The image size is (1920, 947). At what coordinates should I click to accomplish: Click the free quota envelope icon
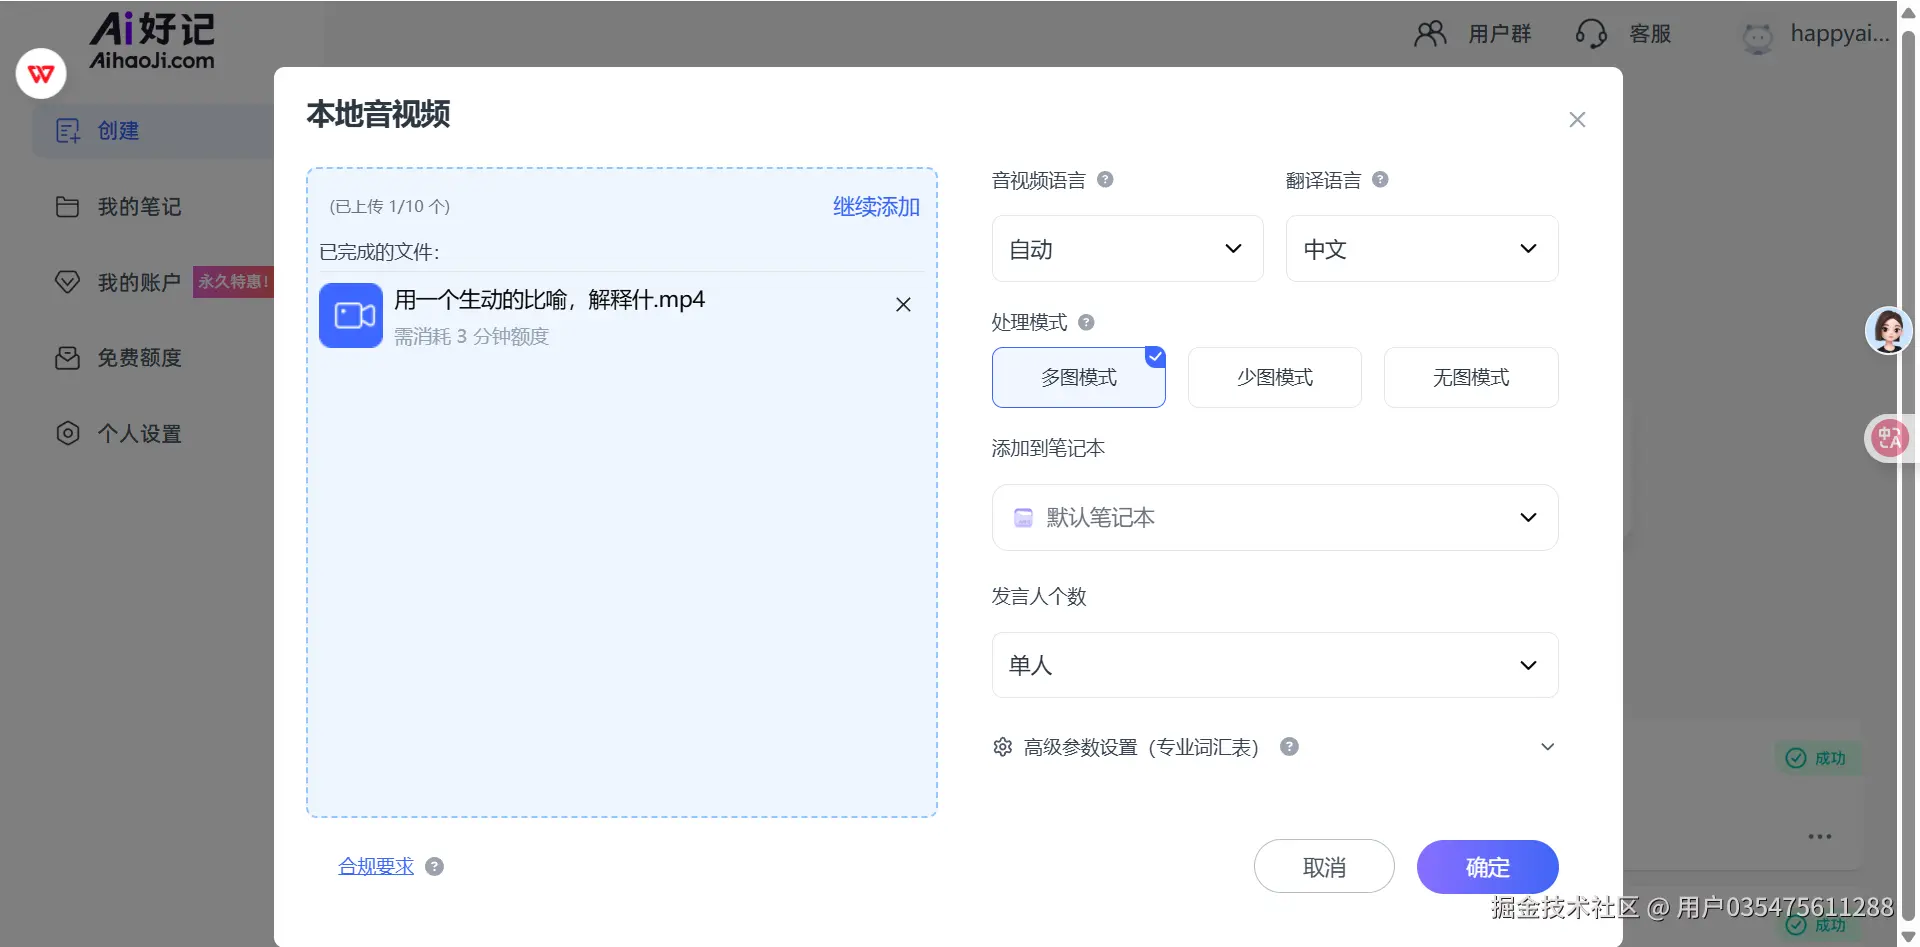[x=67, y=358]
